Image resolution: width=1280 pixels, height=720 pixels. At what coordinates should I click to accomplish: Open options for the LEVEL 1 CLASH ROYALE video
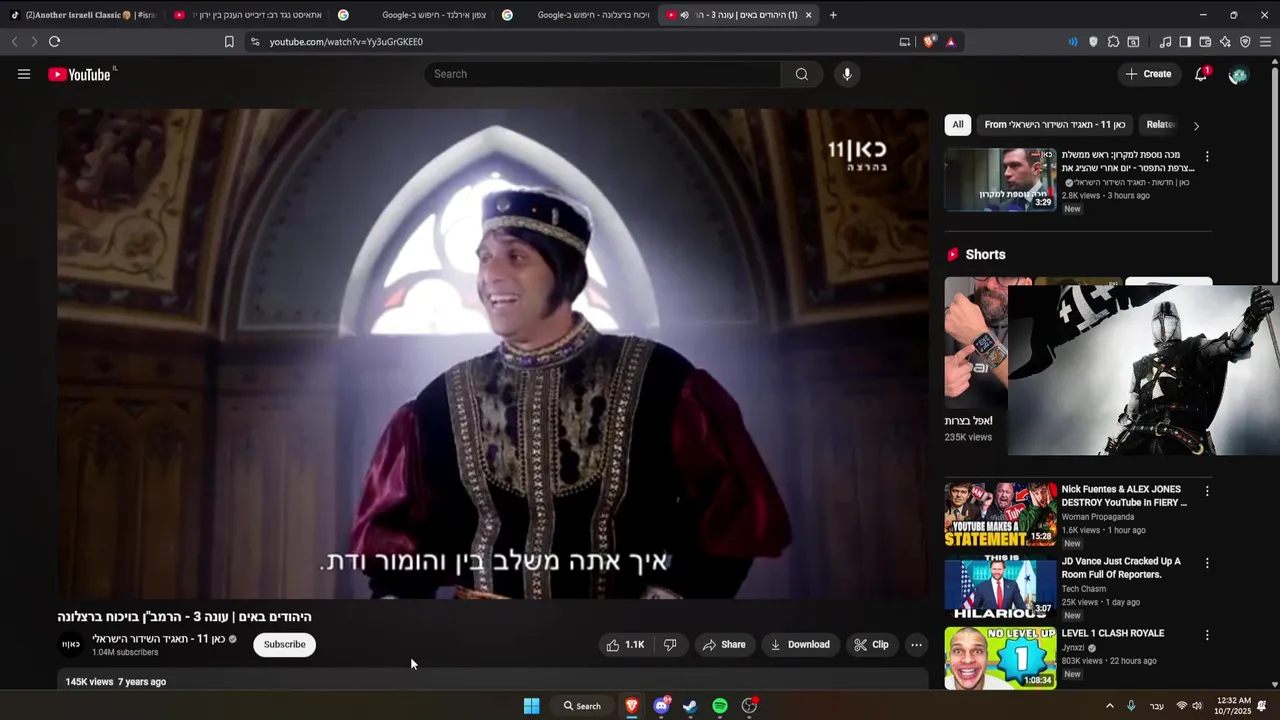[x=1207, y=635]
